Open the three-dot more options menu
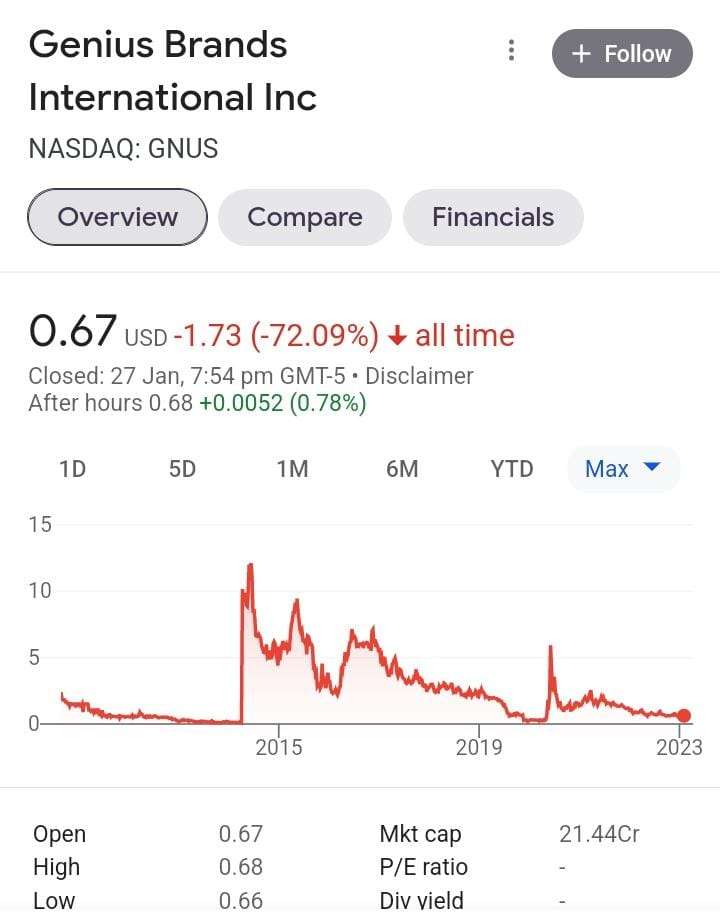 512,51
